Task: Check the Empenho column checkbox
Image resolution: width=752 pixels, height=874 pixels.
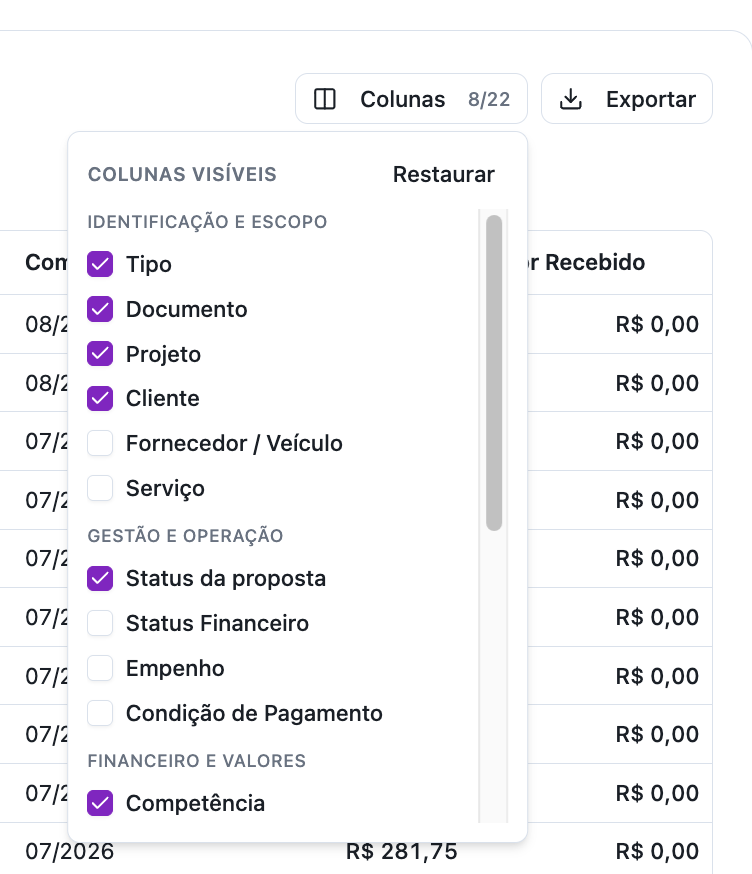Action: pos(100,668)
